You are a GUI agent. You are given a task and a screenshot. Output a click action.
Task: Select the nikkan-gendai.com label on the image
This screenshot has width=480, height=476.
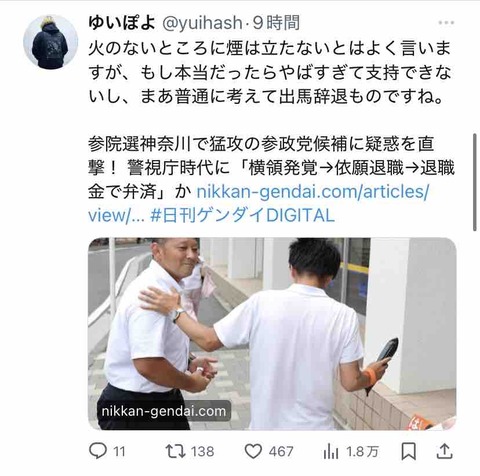(x=164, y=411)
